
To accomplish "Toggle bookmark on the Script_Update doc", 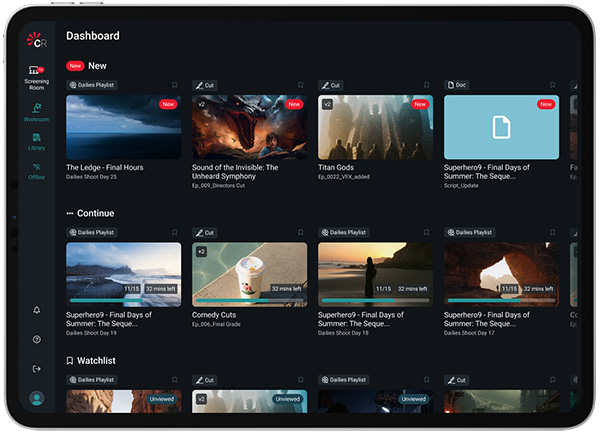I will click(x=552, y=85).
